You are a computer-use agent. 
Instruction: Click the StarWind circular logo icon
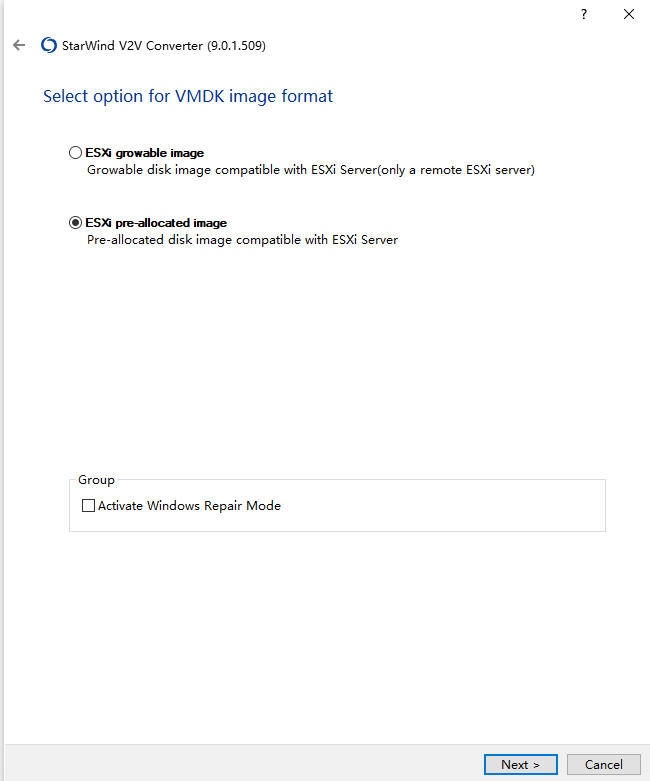pyautogui.click(x=49, y=45)
